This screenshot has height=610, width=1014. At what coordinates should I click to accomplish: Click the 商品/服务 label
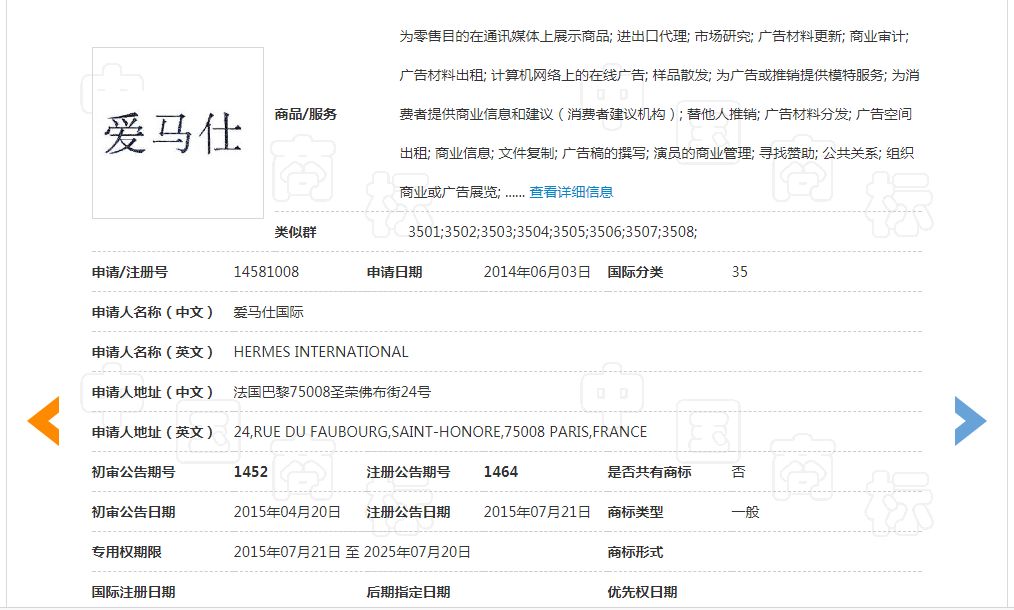[x=306, y=114]
